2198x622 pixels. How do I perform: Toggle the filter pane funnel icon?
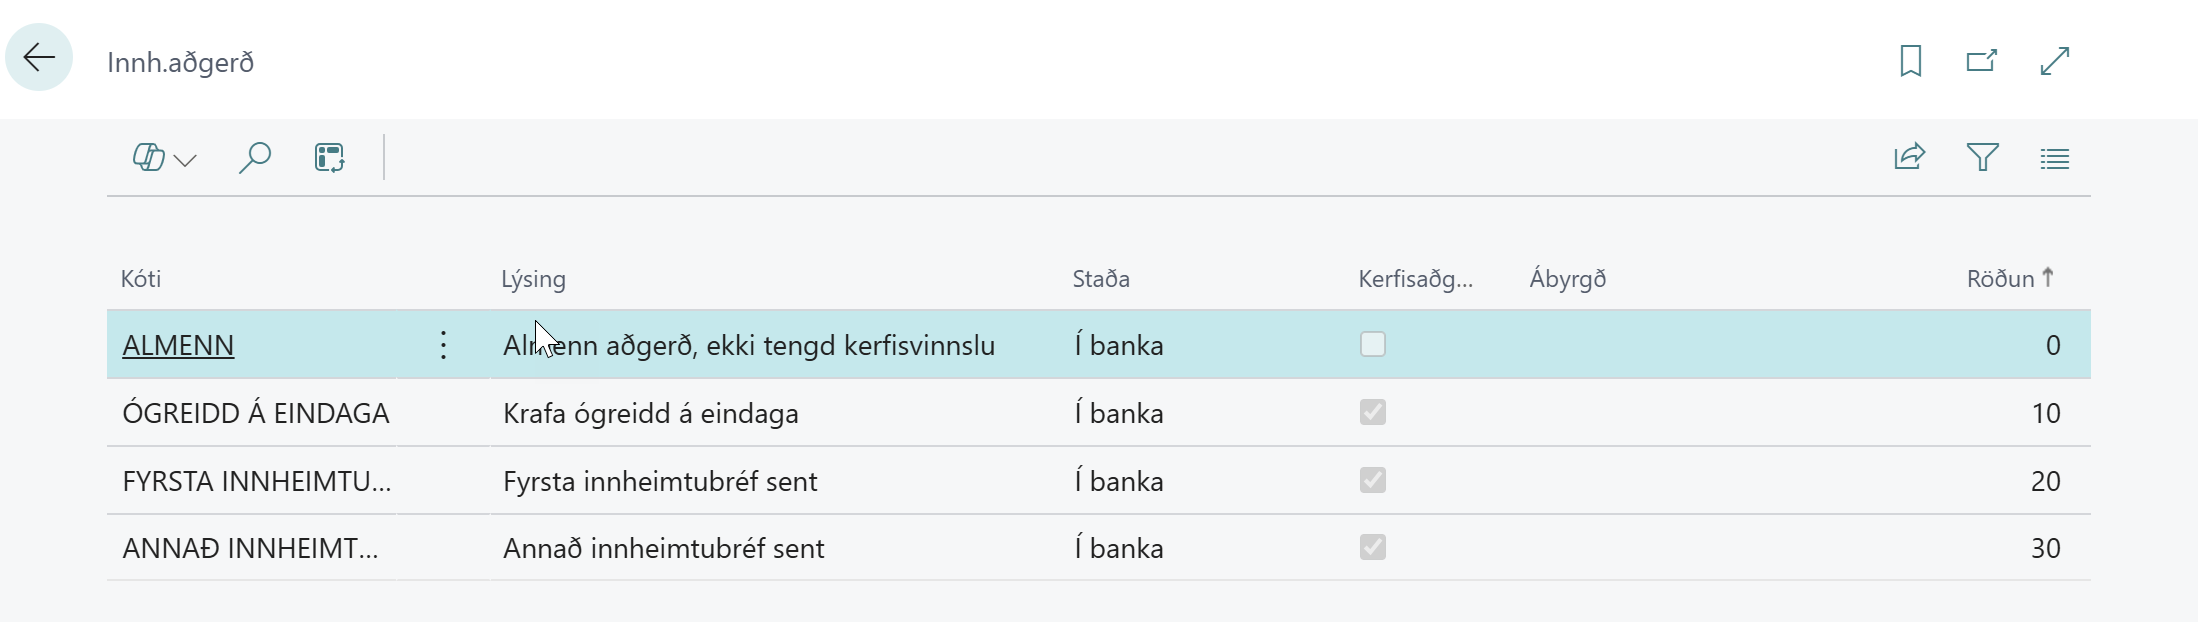[x=1982, y=157]
